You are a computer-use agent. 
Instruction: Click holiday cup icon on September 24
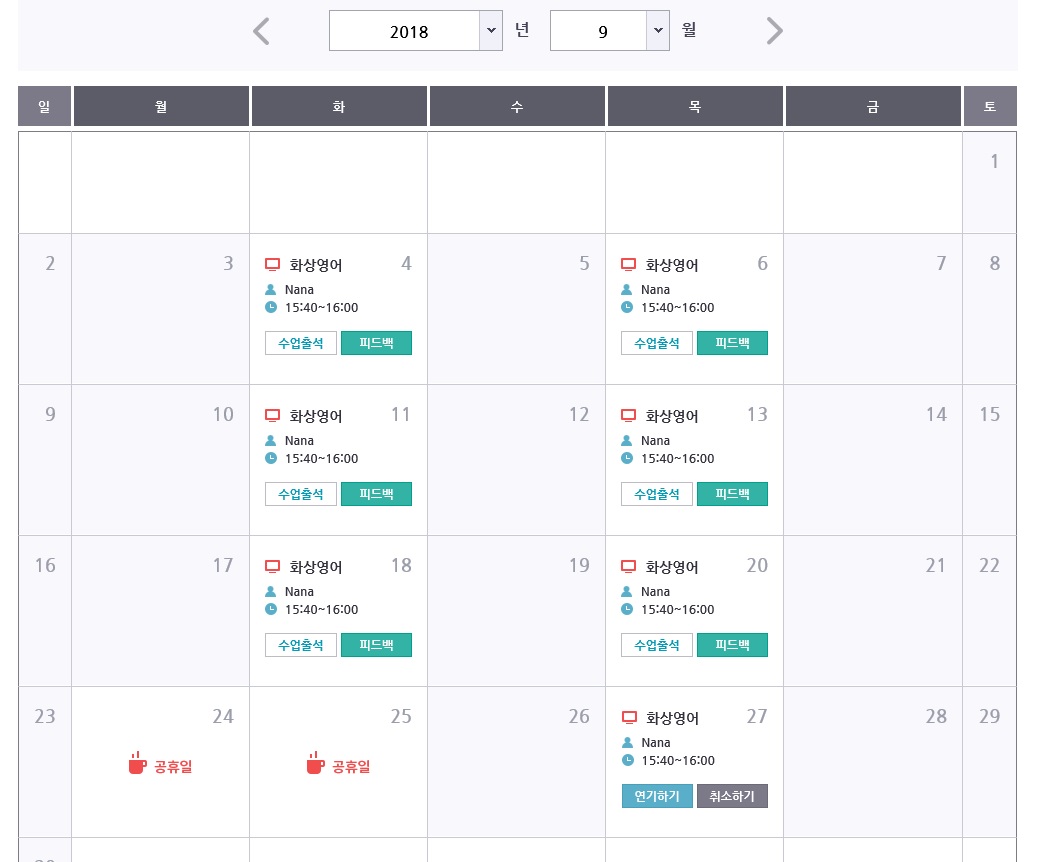pos(137,764)
